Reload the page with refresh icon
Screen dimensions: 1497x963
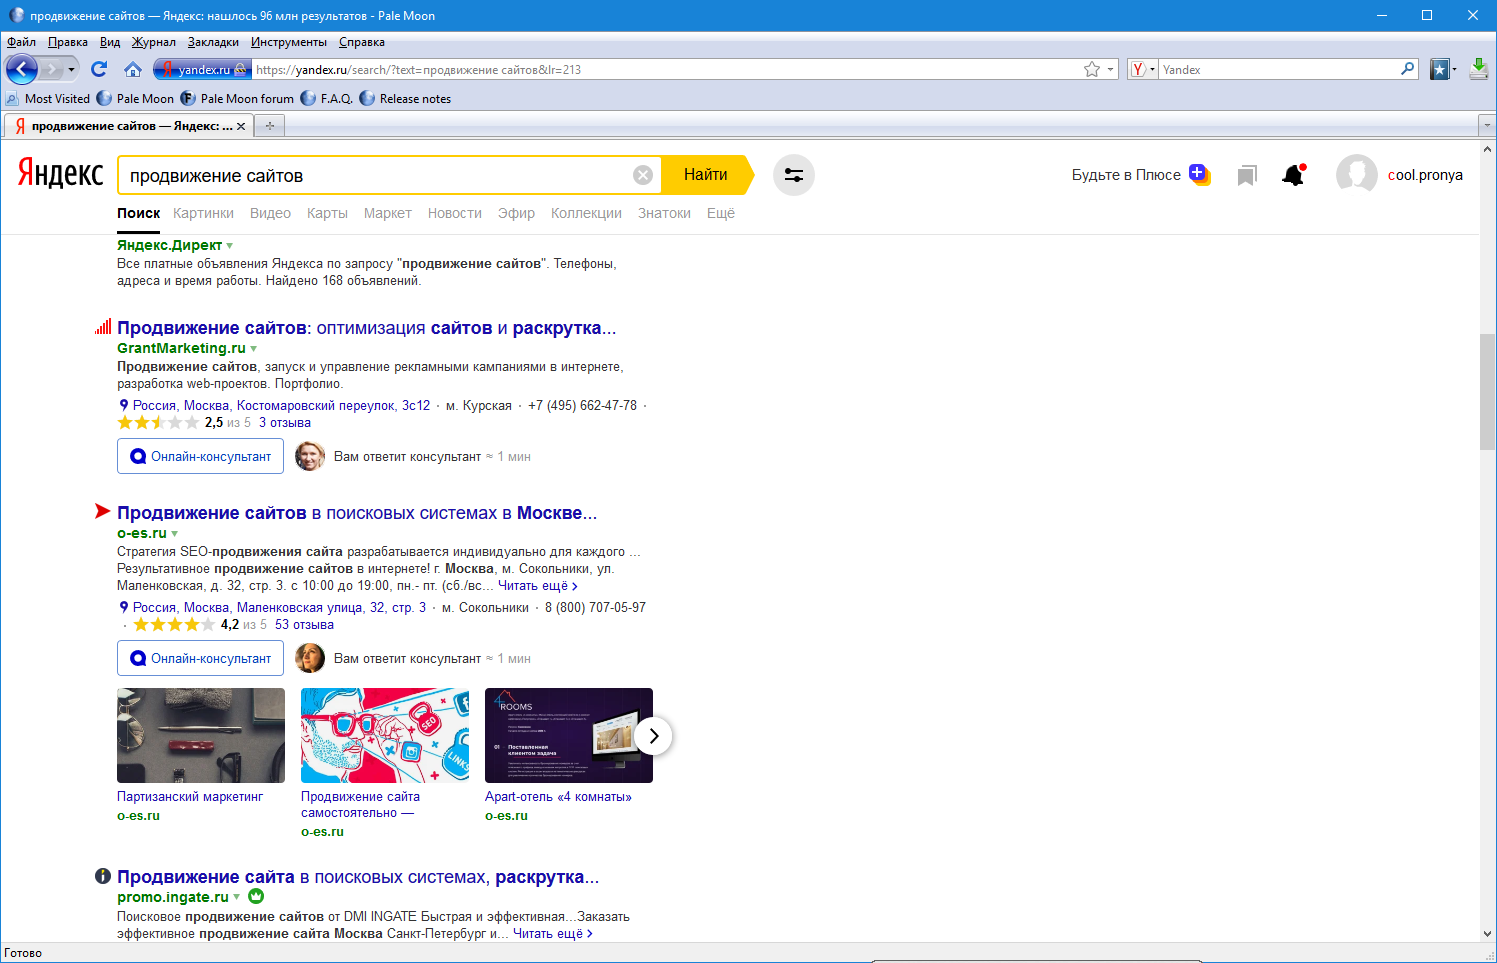coord(99,69)
